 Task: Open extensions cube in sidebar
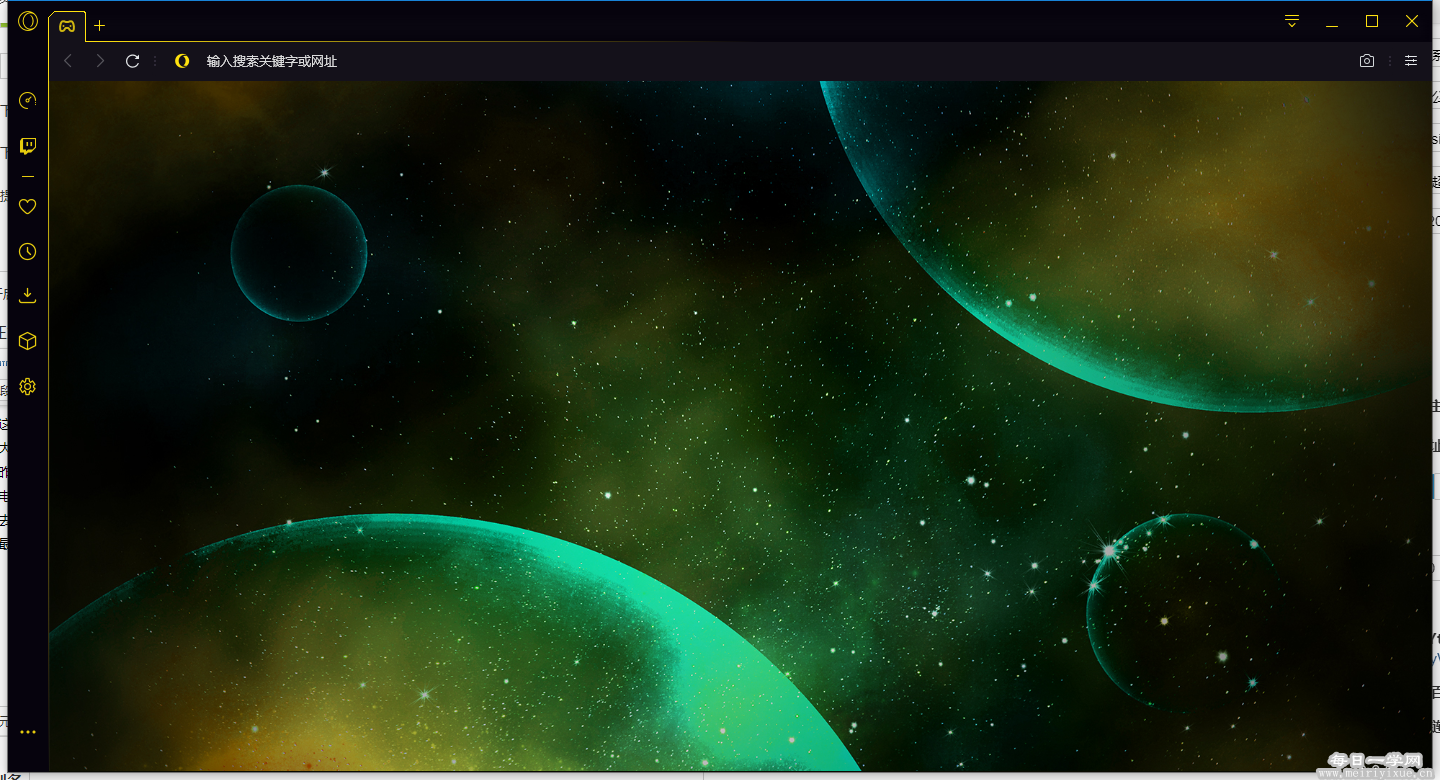(x=28, y=341)
